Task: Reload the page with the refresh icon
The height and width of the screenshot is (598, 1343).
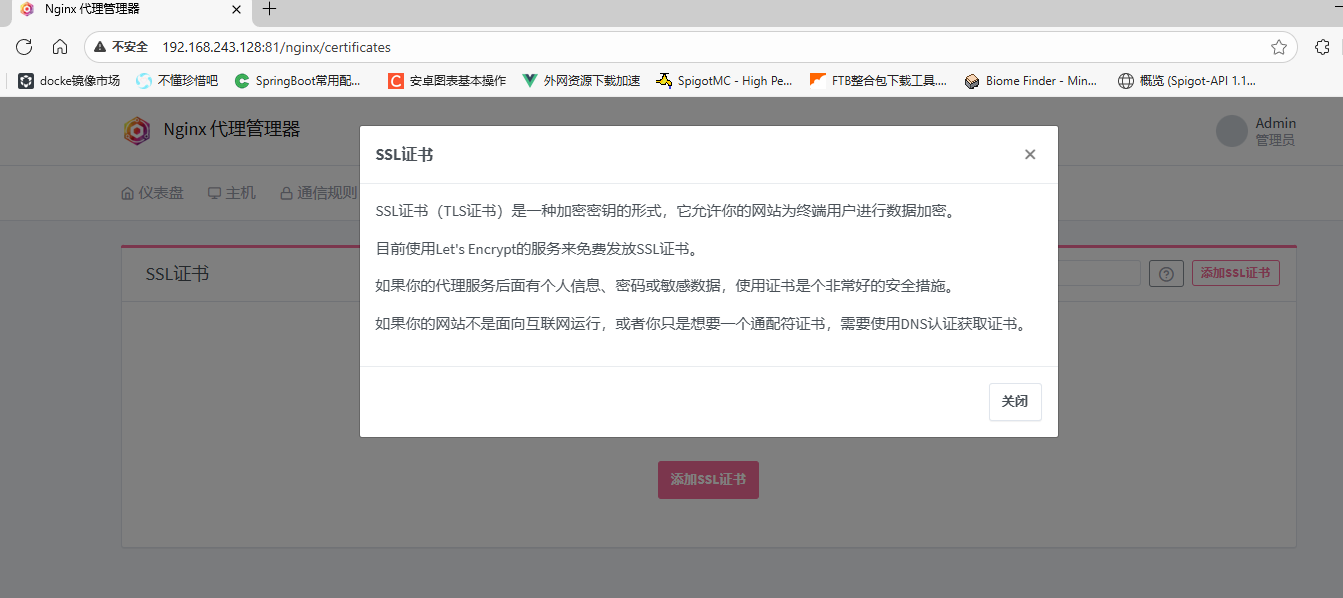Action: 24,47
